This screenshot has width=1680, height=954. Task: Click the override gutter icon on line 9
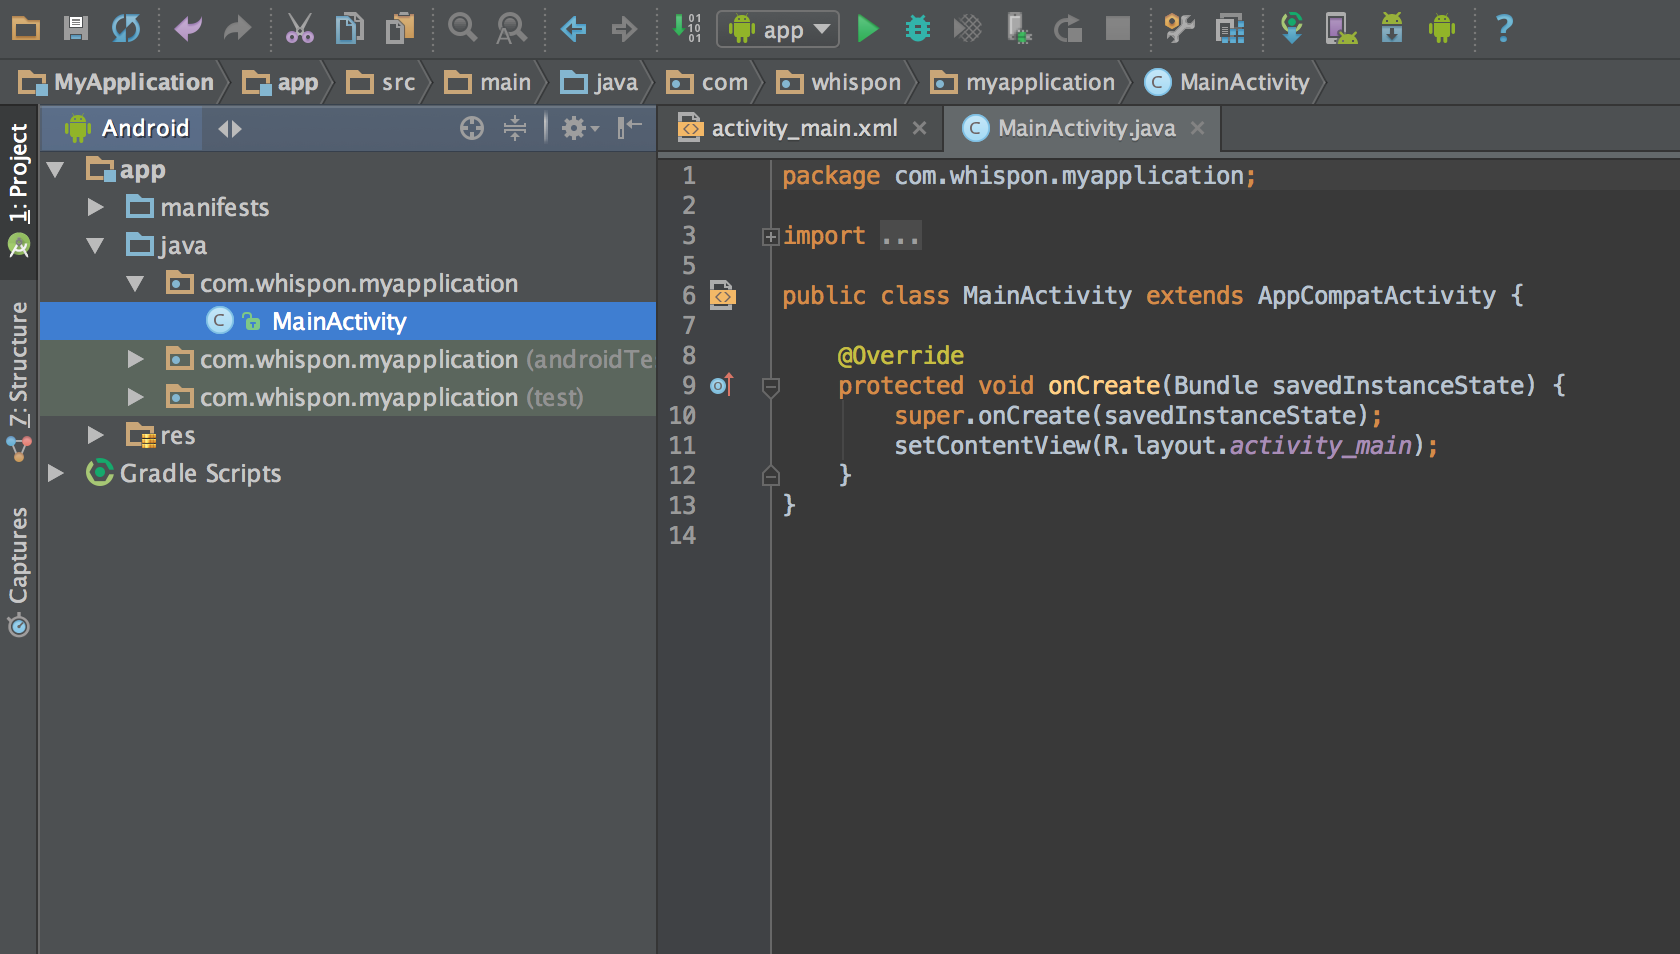[722, 385]
